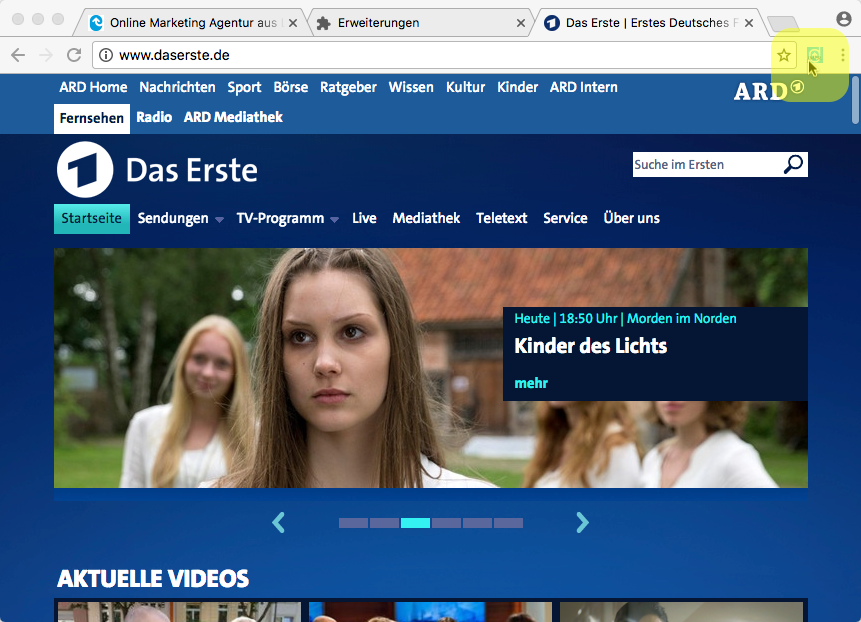This screenshot has height=622, width=861.
Task: Open the Nachrichten link in top bar
Action: point(177,87)
